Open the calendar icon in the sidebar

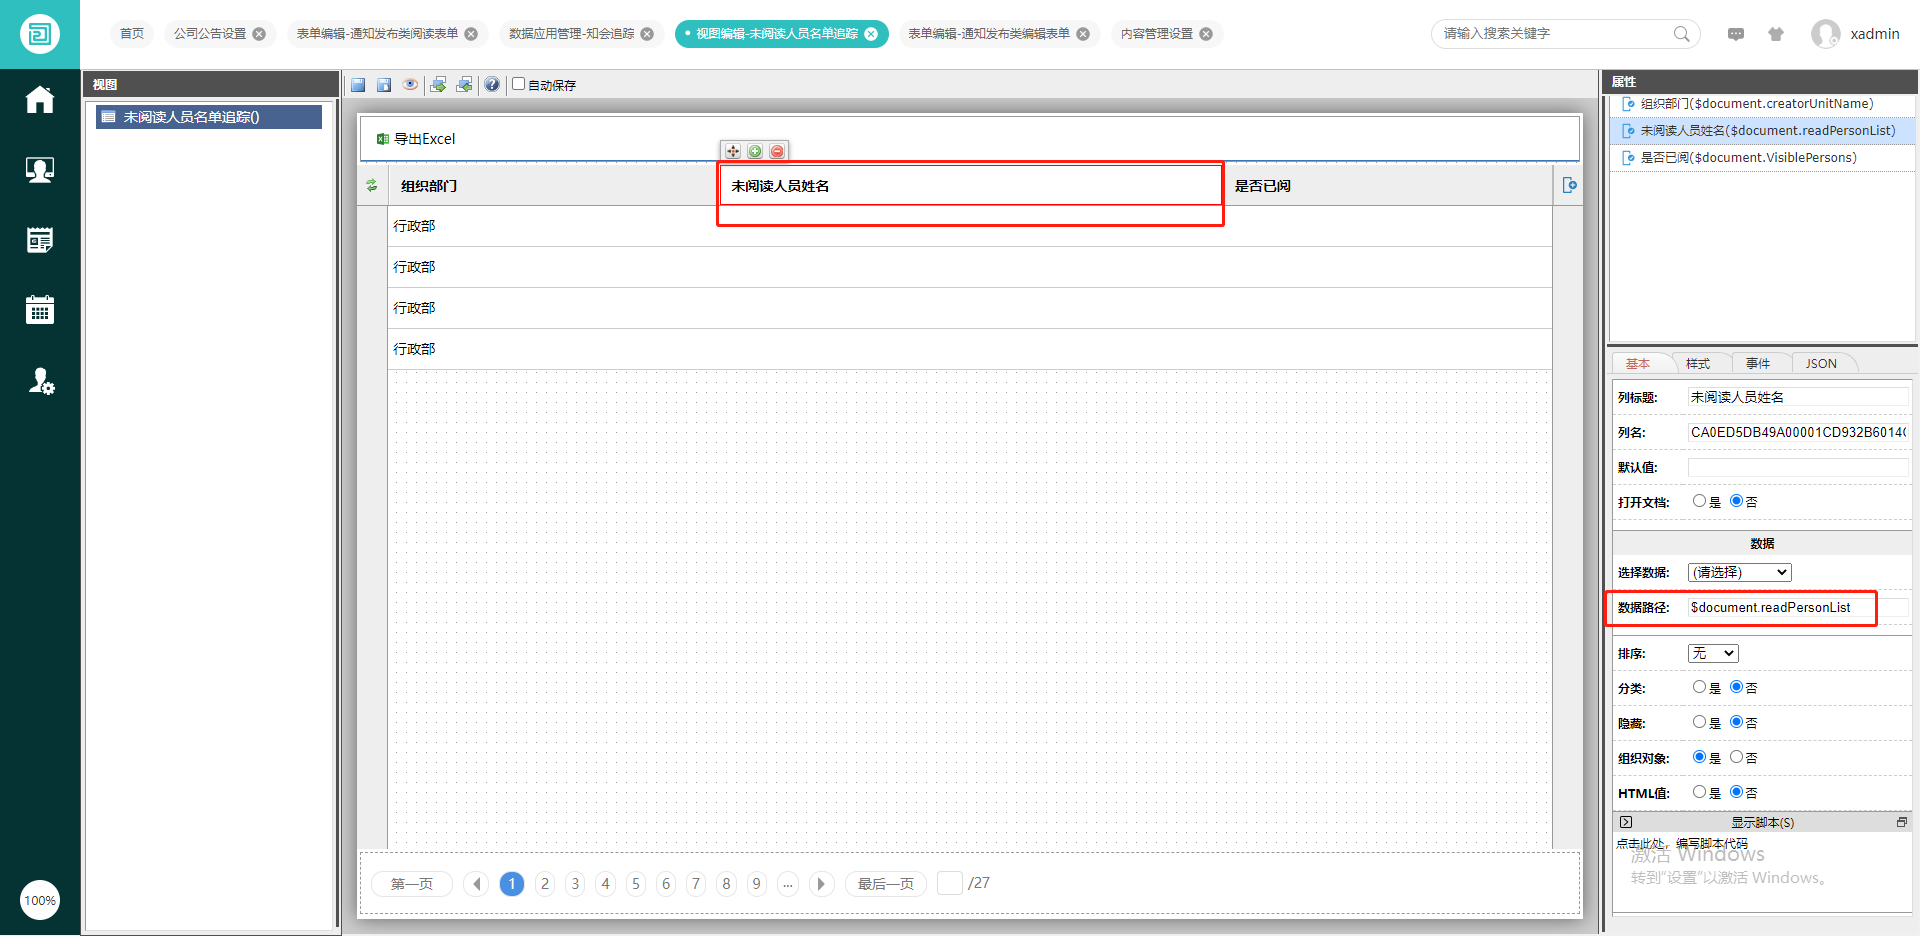(x=40, y=310)
